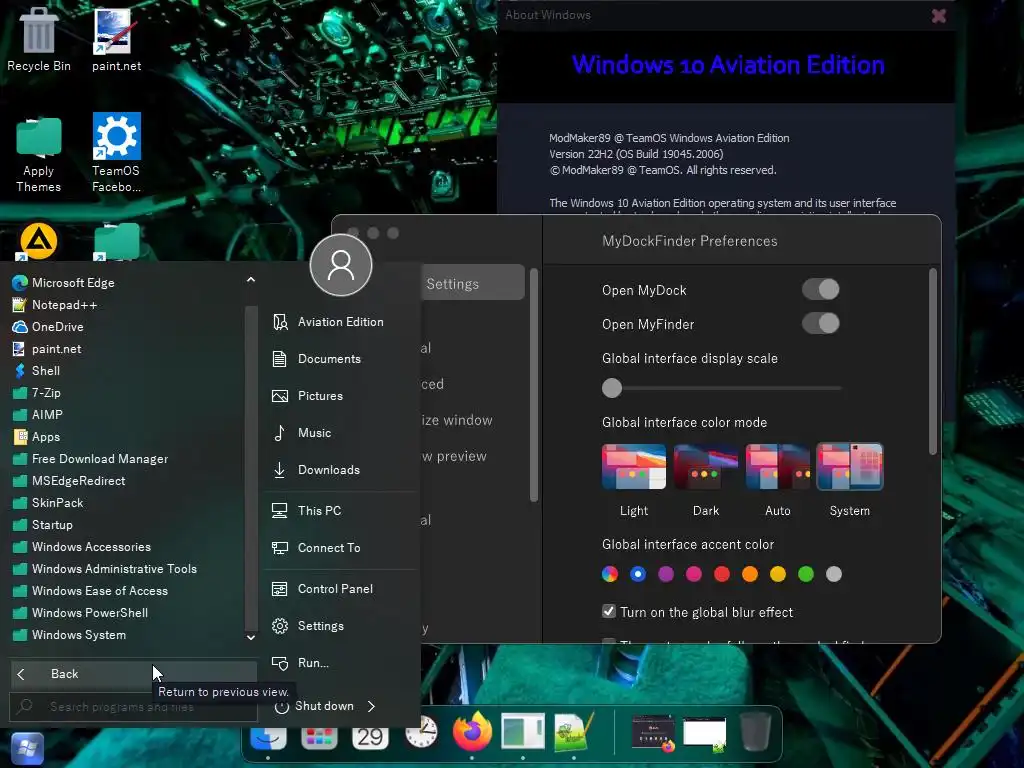This screenshot has width=1024, height=768.
Task: Click the Shut down button
Action: click(x=316, y=706)
